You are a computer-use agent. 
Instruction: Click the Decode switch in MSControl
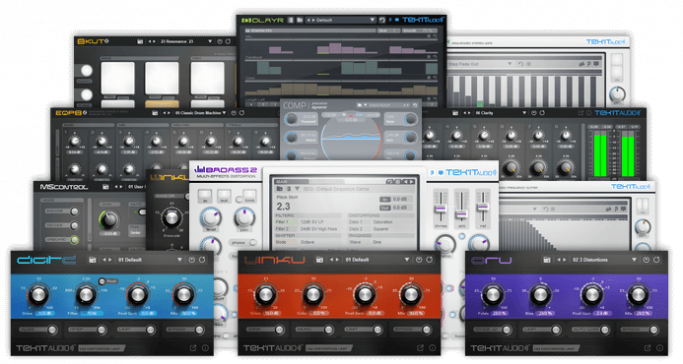[x=74, y=226]
